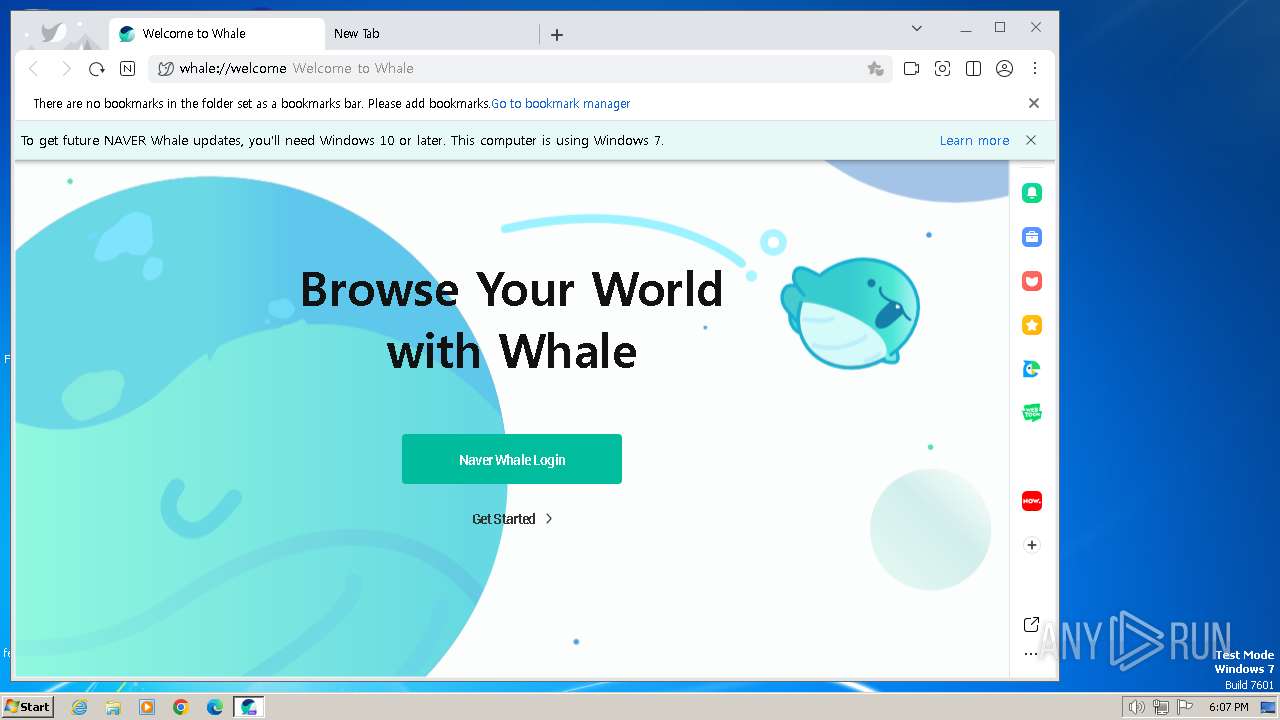Open the yellow star bookmarks sidebar icon
This screenshot has height=720, width=1280.
[x=1032, y=325]
